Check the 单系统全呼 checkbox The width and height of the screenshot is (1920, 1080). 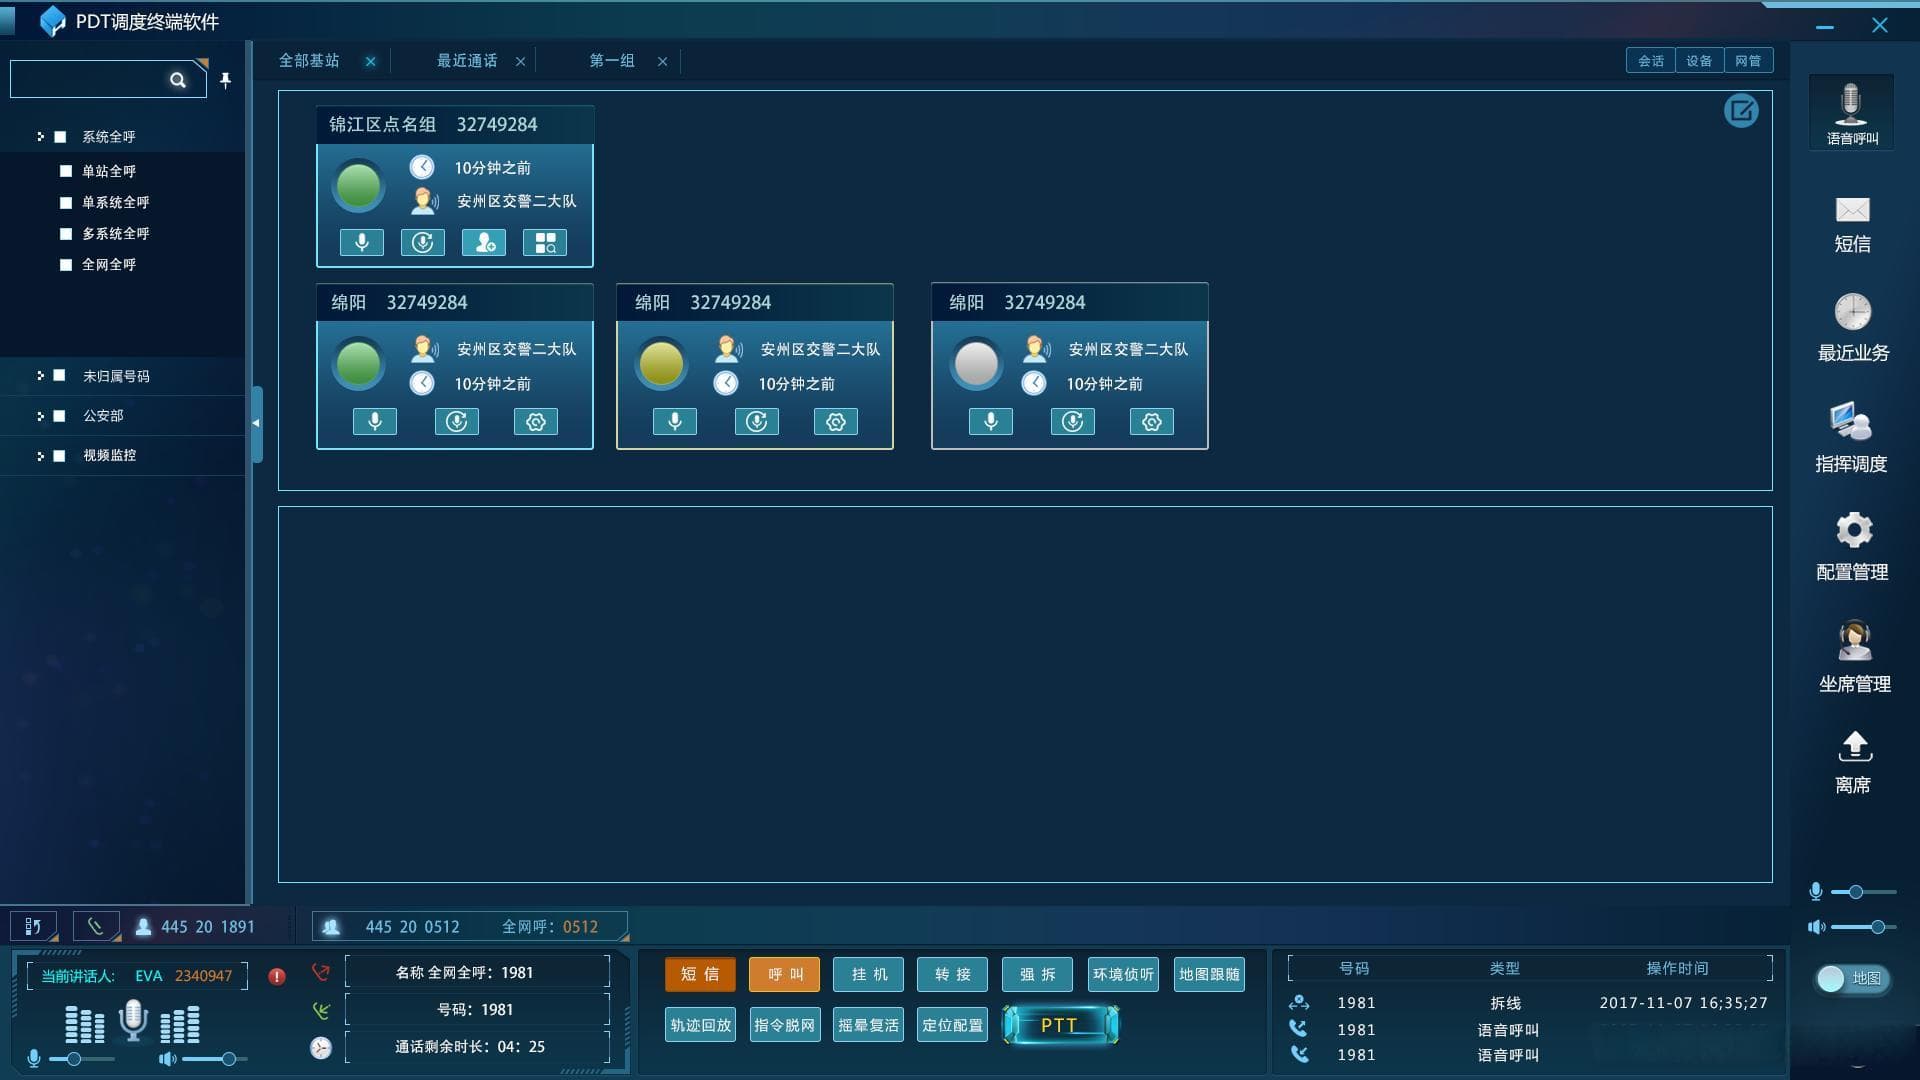[x=66, y=203]
